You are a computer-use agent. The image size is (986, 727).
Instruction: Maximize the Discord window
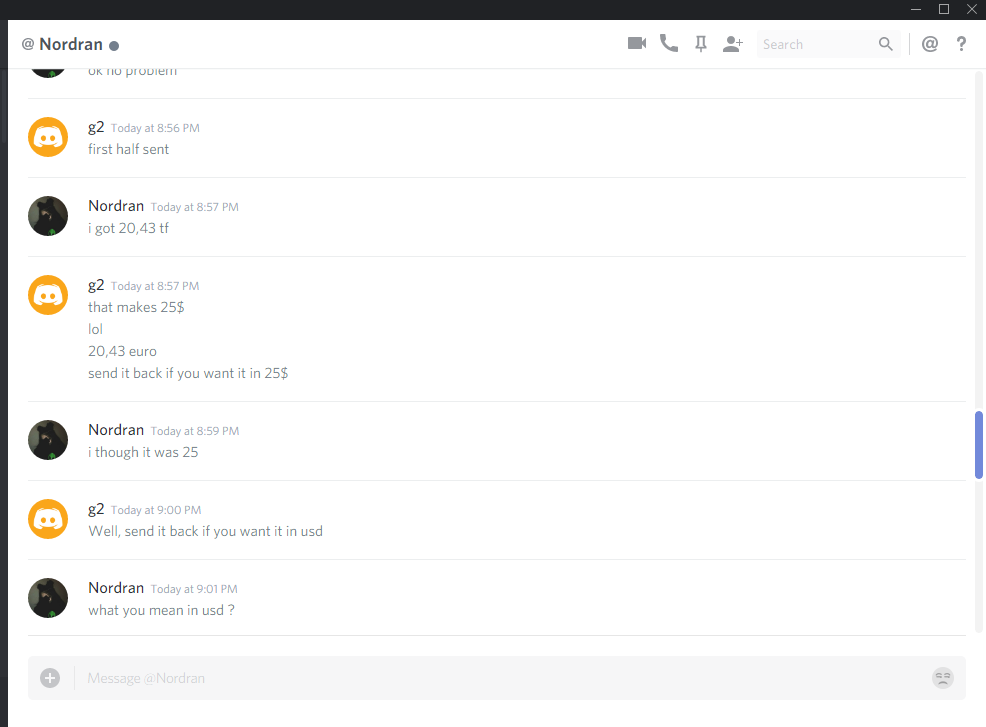click(944, 9)
